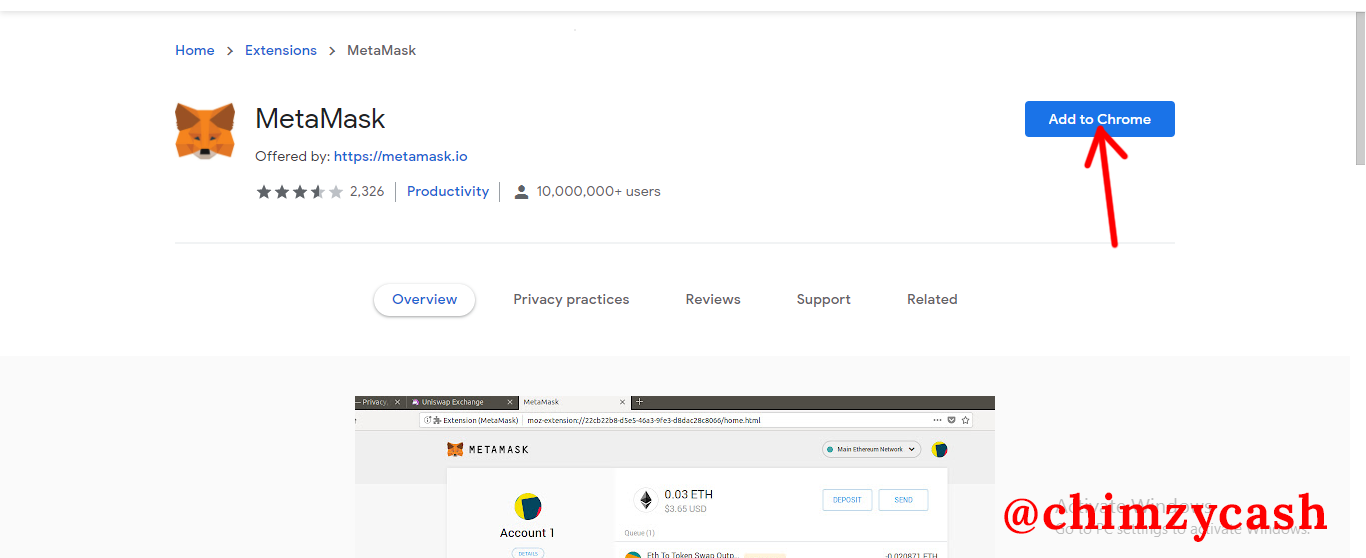Click the MetaMask preview screenshot image

pyautogui.click(x=675, y=477)
